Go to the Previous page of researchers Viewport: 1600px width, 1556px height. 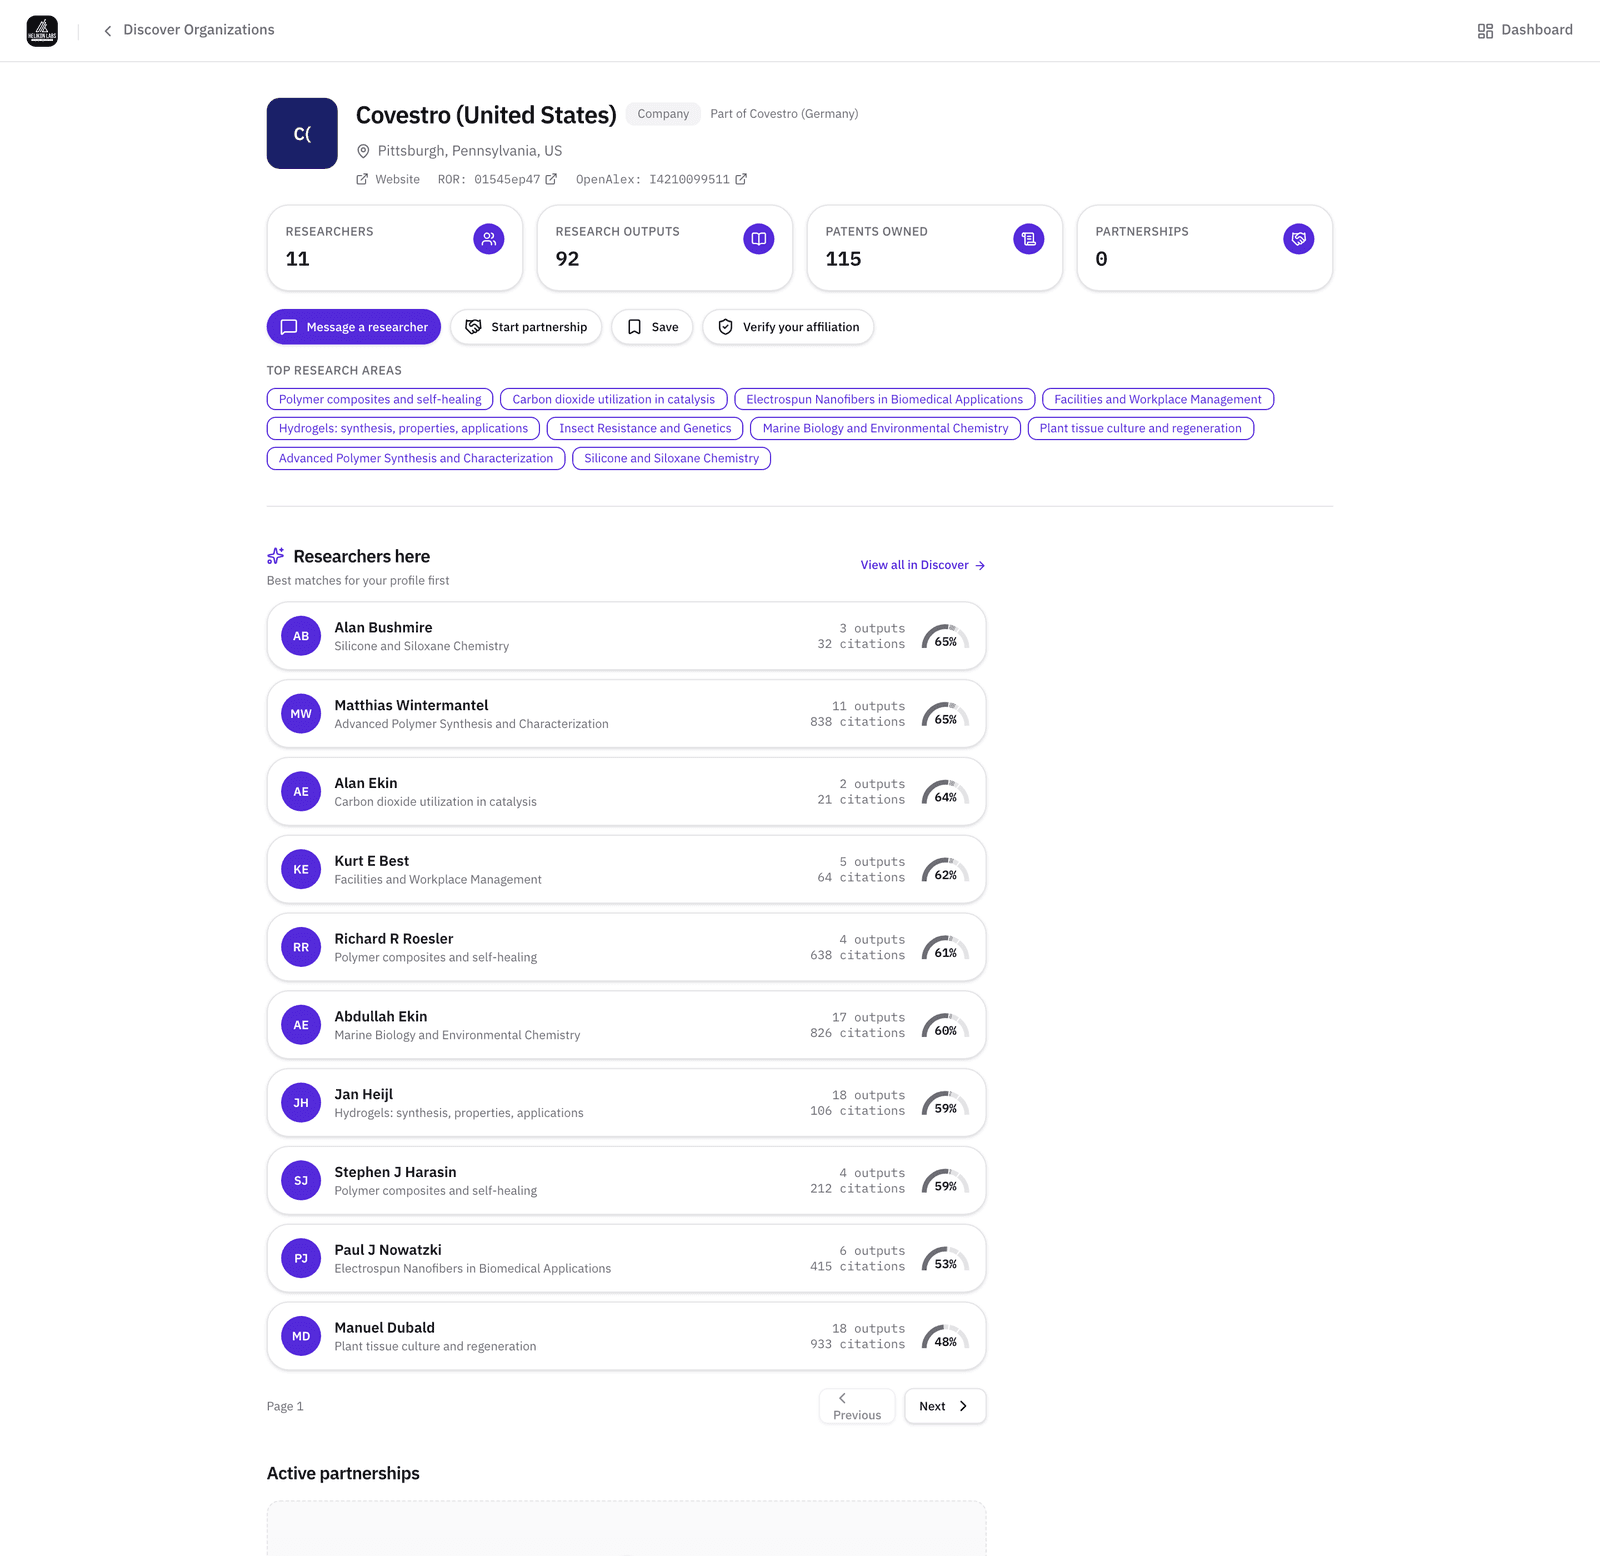857,1406
